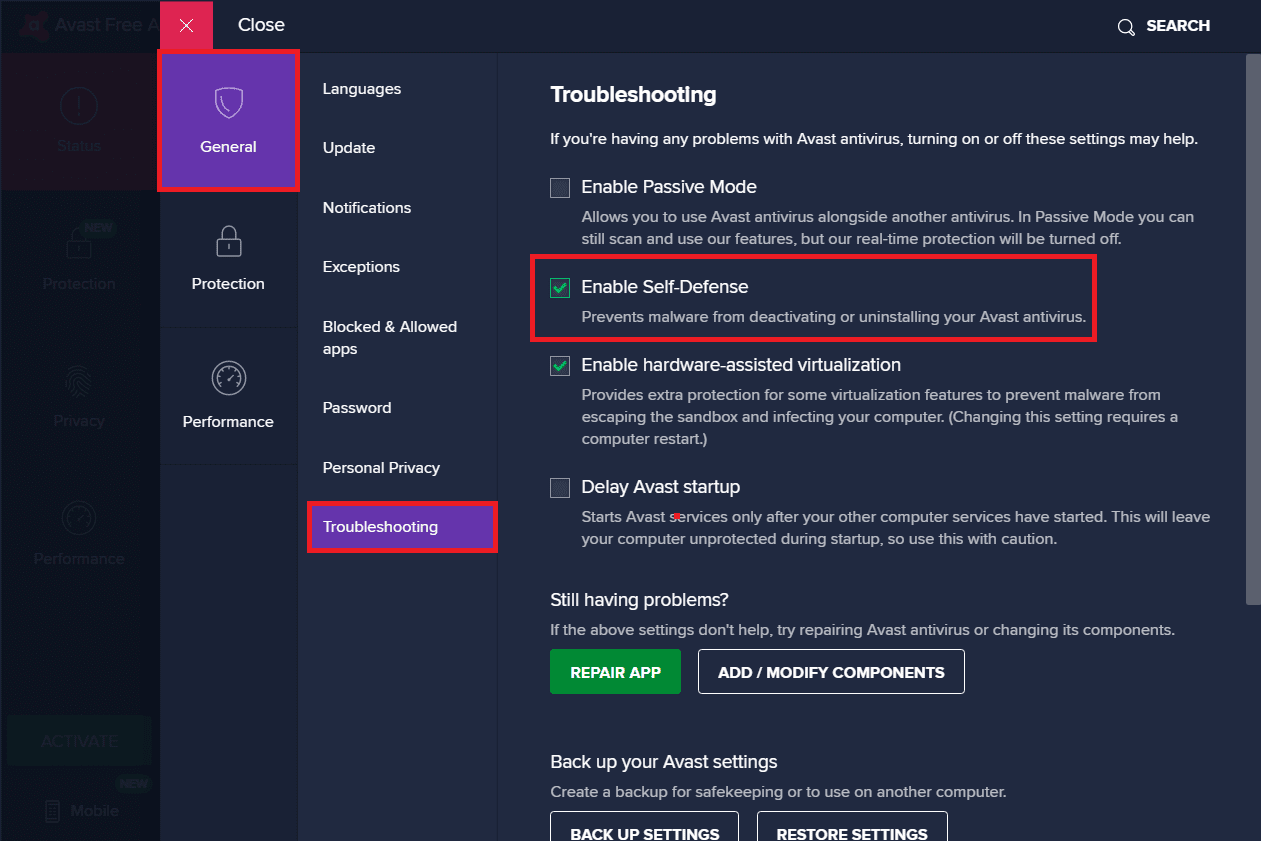Open the Protection lock icon section
Viewport: 1261px width, 841px height.
coord(228,241)
